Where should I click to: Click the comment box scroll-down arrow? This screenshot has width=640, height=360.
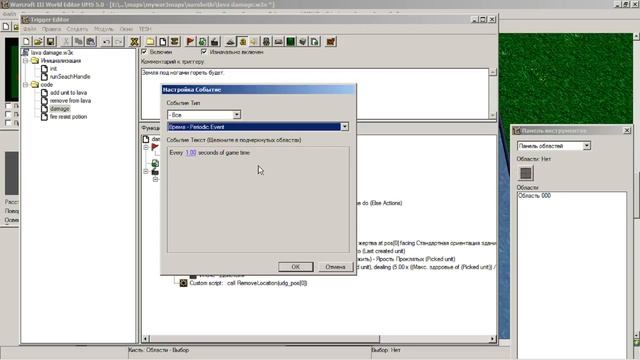(x=493, y=115)
